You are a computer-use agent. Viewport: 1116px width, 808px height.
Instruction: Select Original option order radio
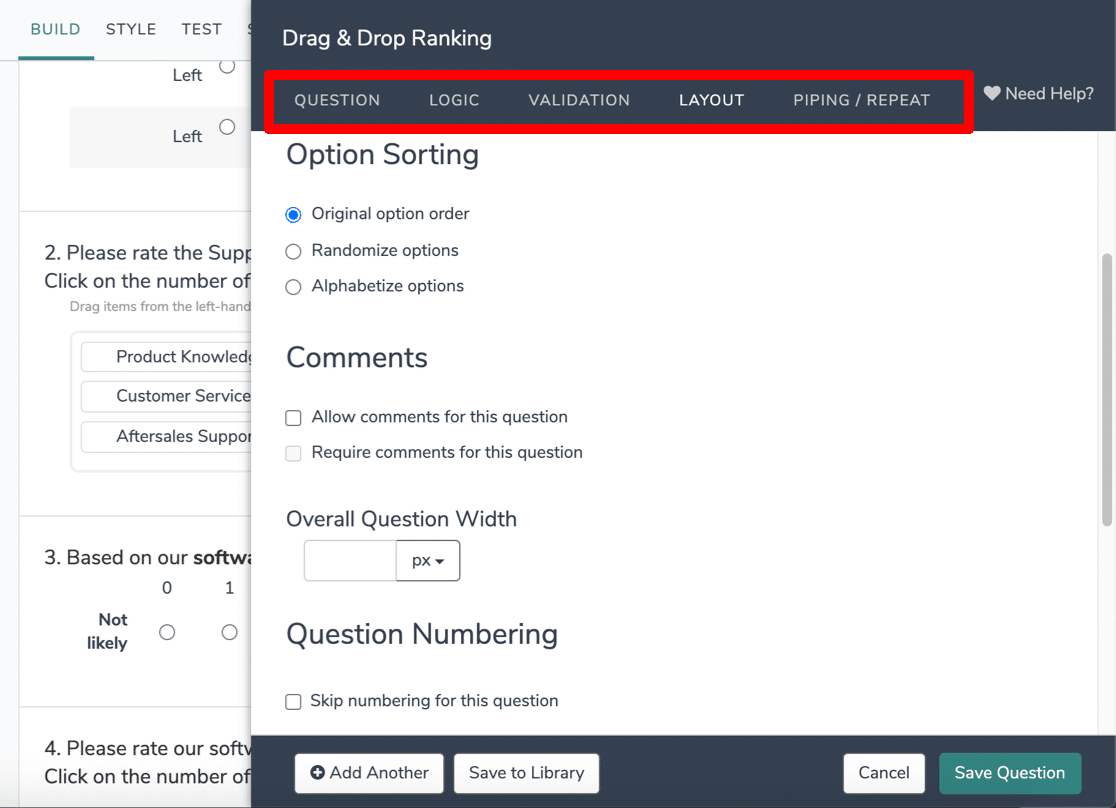pyautogui.click(x=293, y=214)
